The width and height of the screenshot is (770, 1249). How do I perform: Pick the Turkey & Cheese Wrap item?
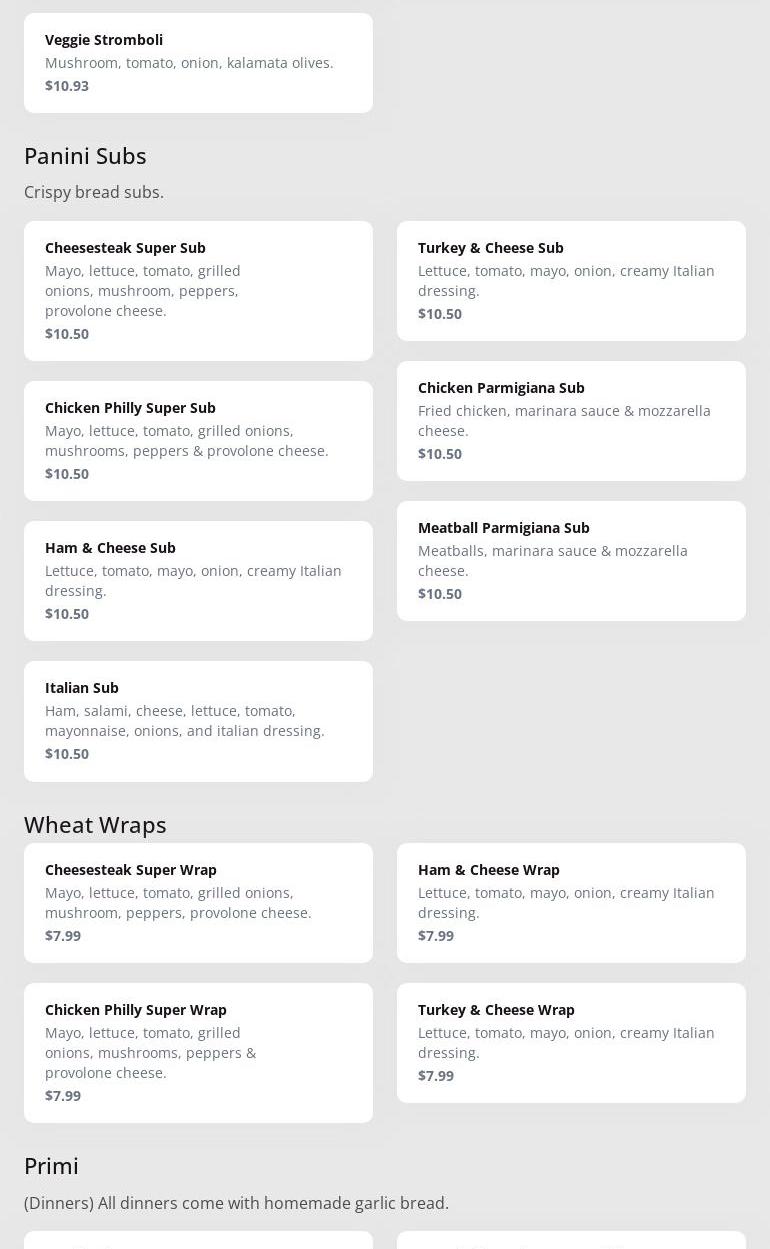571,1042
